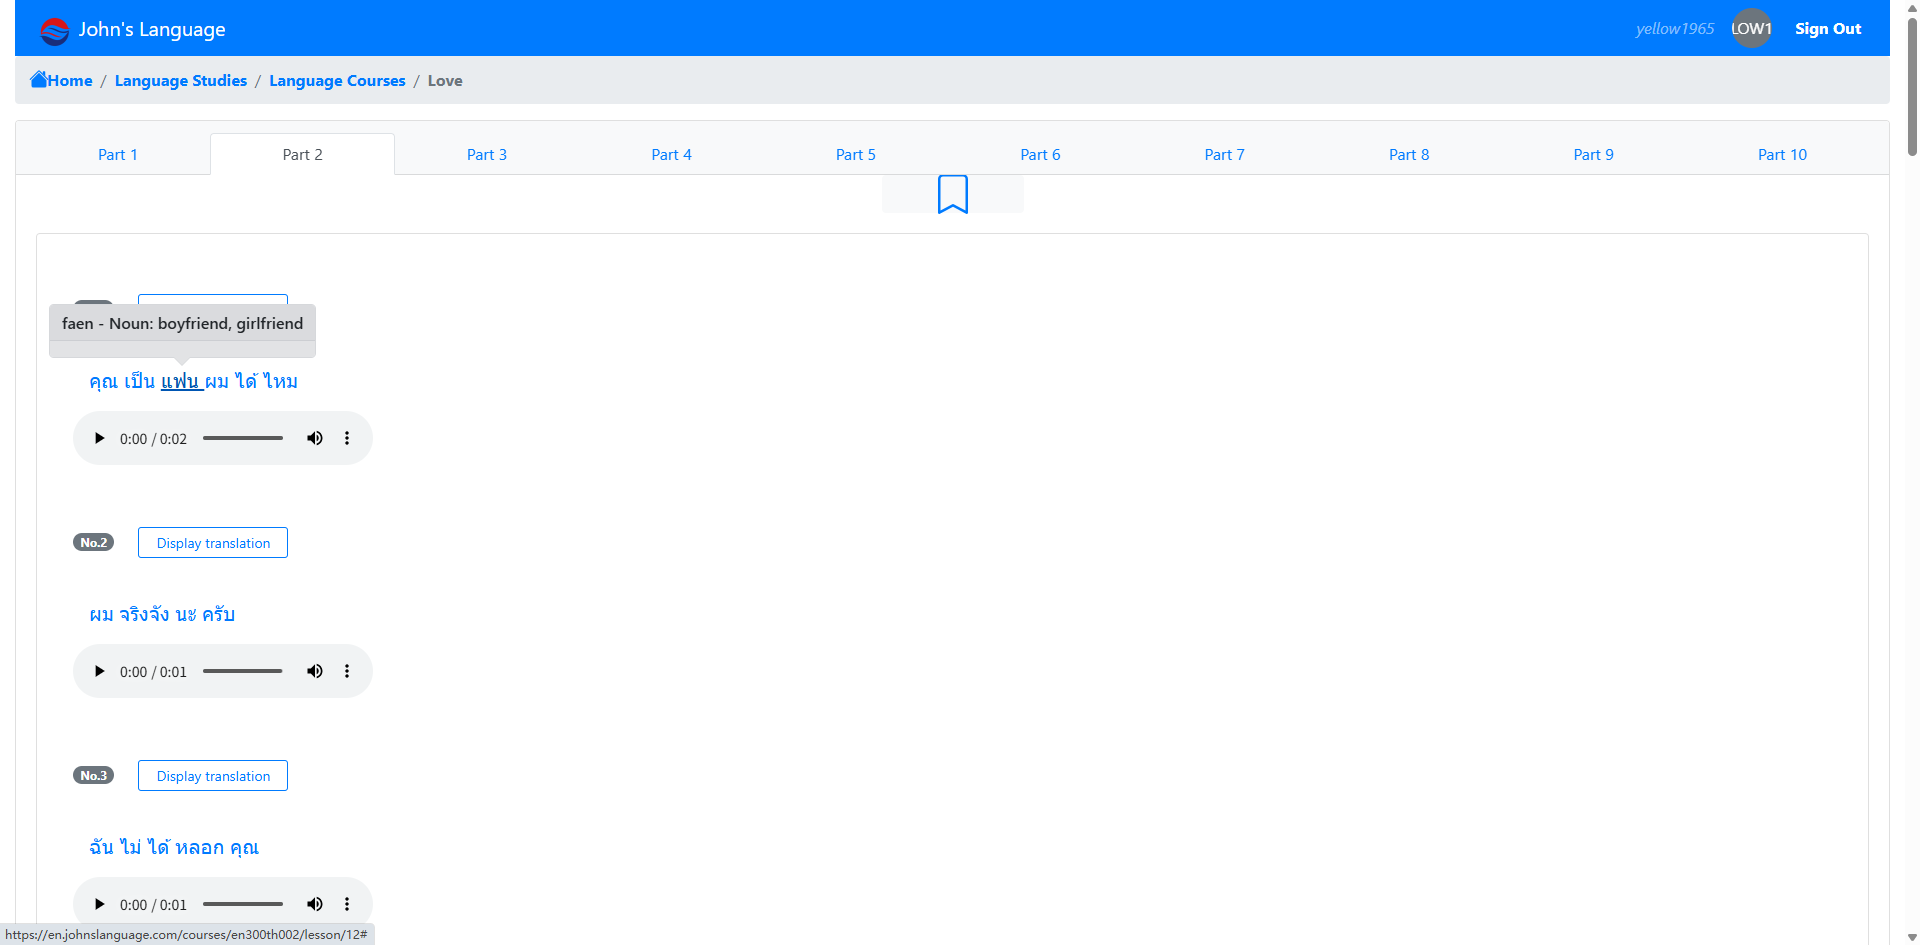Seek on the second audio progress slider

pos(243,671)
